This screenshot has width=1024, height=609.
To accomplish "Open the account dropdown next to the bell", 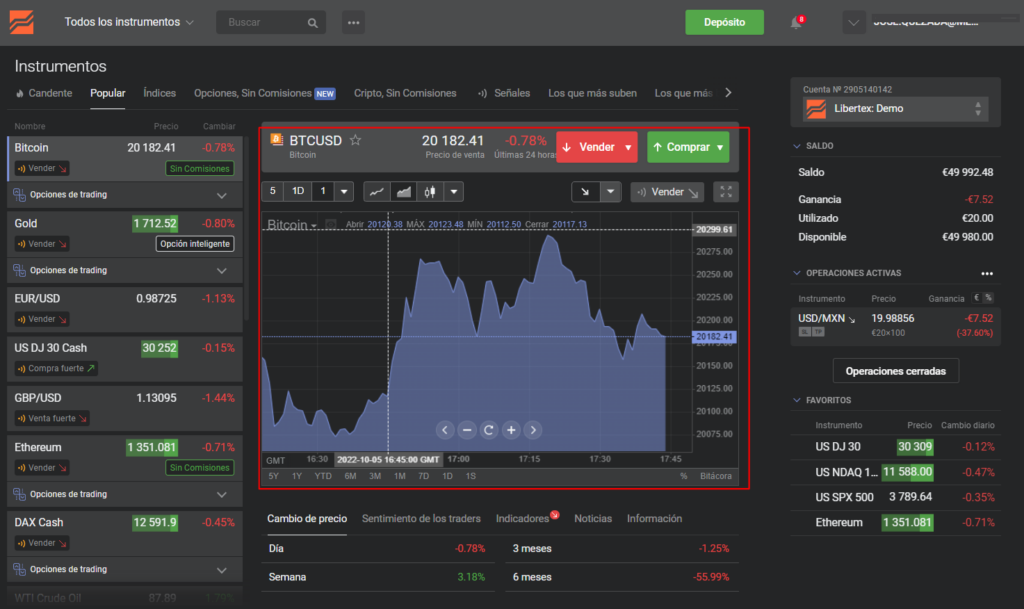I will click(853, 22).
